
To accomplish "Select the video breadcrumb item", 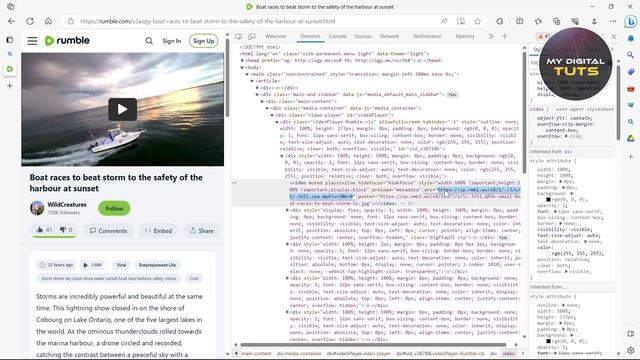I will pyautogui.click(x=509, y=353).
